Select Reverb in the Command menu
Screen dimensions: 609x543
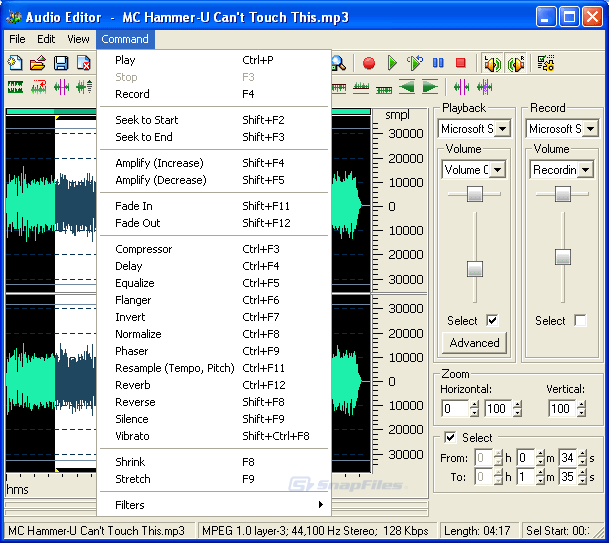(x=214, y=385)
